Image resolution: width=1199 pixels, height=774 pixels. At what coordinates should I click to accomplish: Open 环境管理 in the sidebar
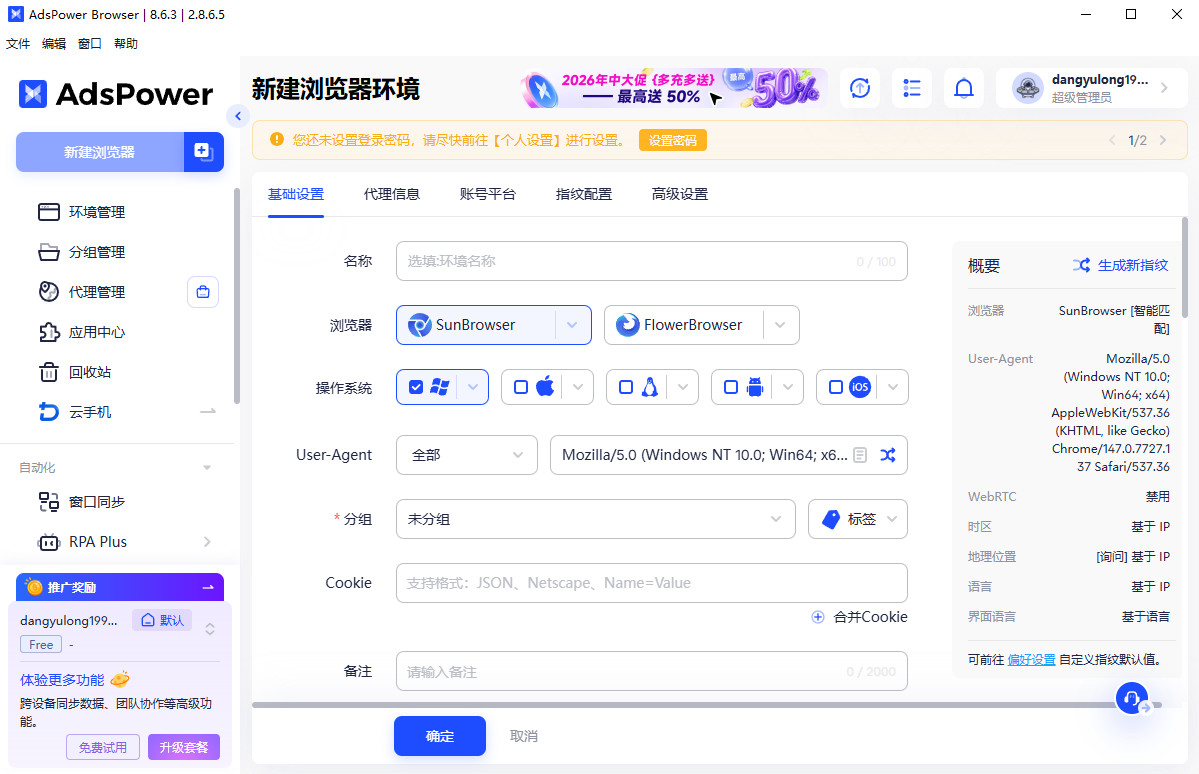coord(96,212)
